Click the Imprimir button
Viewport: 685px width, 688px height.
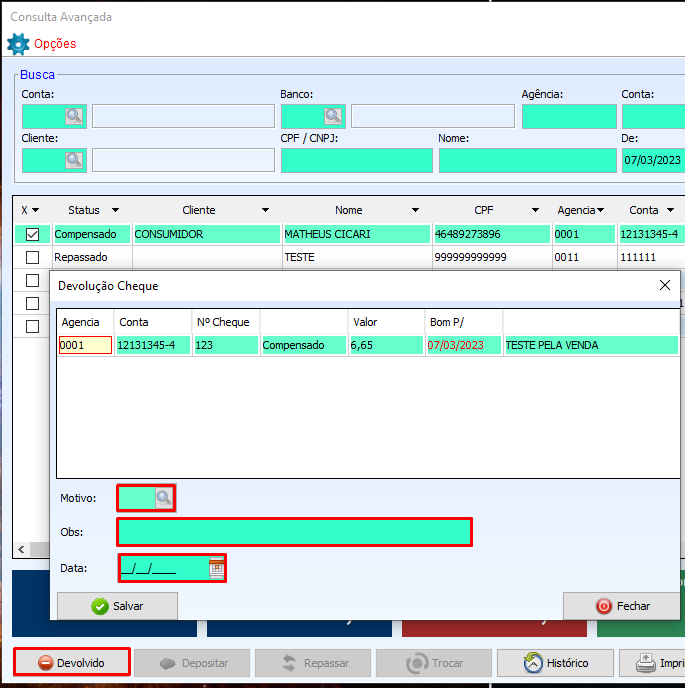(652, 663)
